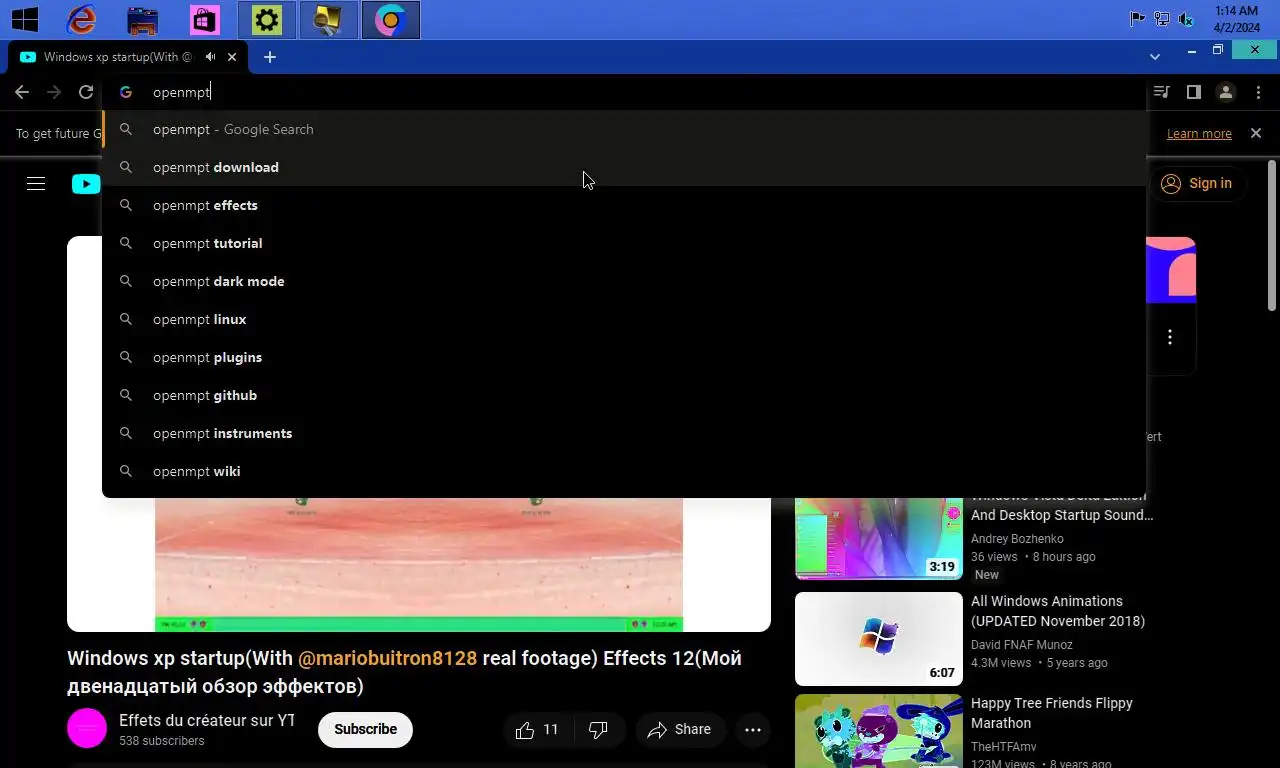Open the Windows Start menu

pyautogui.click(x=24, y=19)
